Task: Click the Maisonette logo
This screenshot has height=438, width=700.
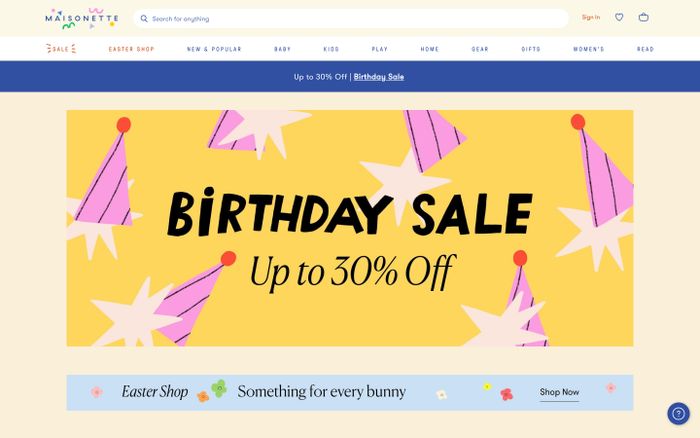Action: [82, 18]
